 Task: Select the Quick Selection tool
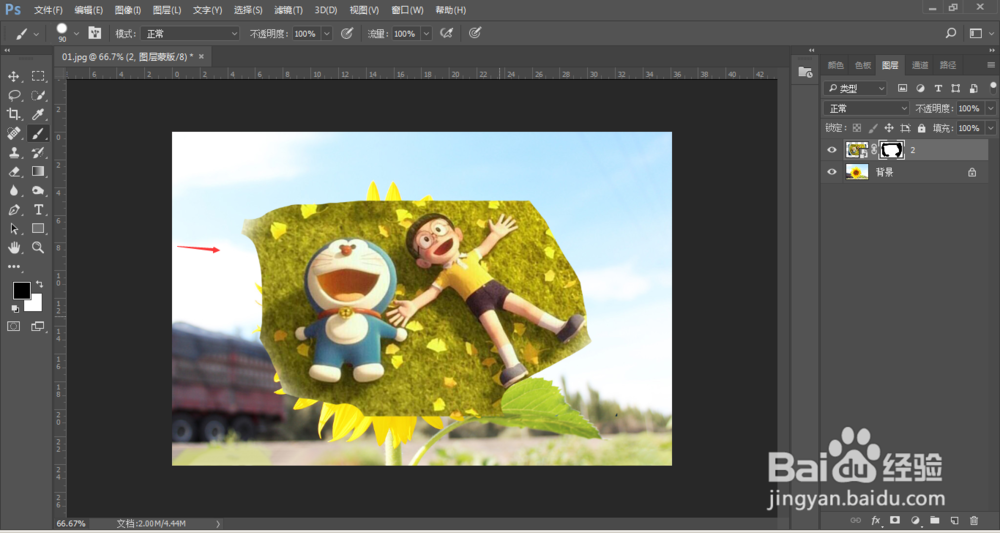[38, 96]
